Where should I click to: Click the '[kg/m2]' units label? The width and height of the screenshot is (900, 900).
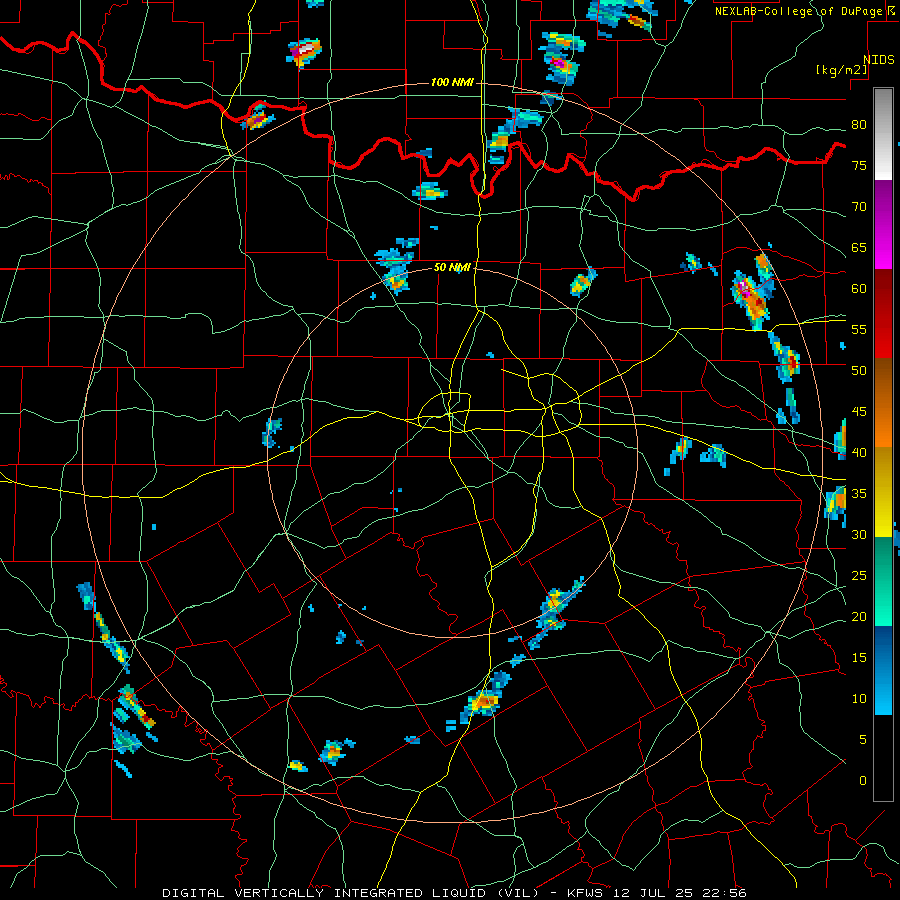[x=841, y=70]
